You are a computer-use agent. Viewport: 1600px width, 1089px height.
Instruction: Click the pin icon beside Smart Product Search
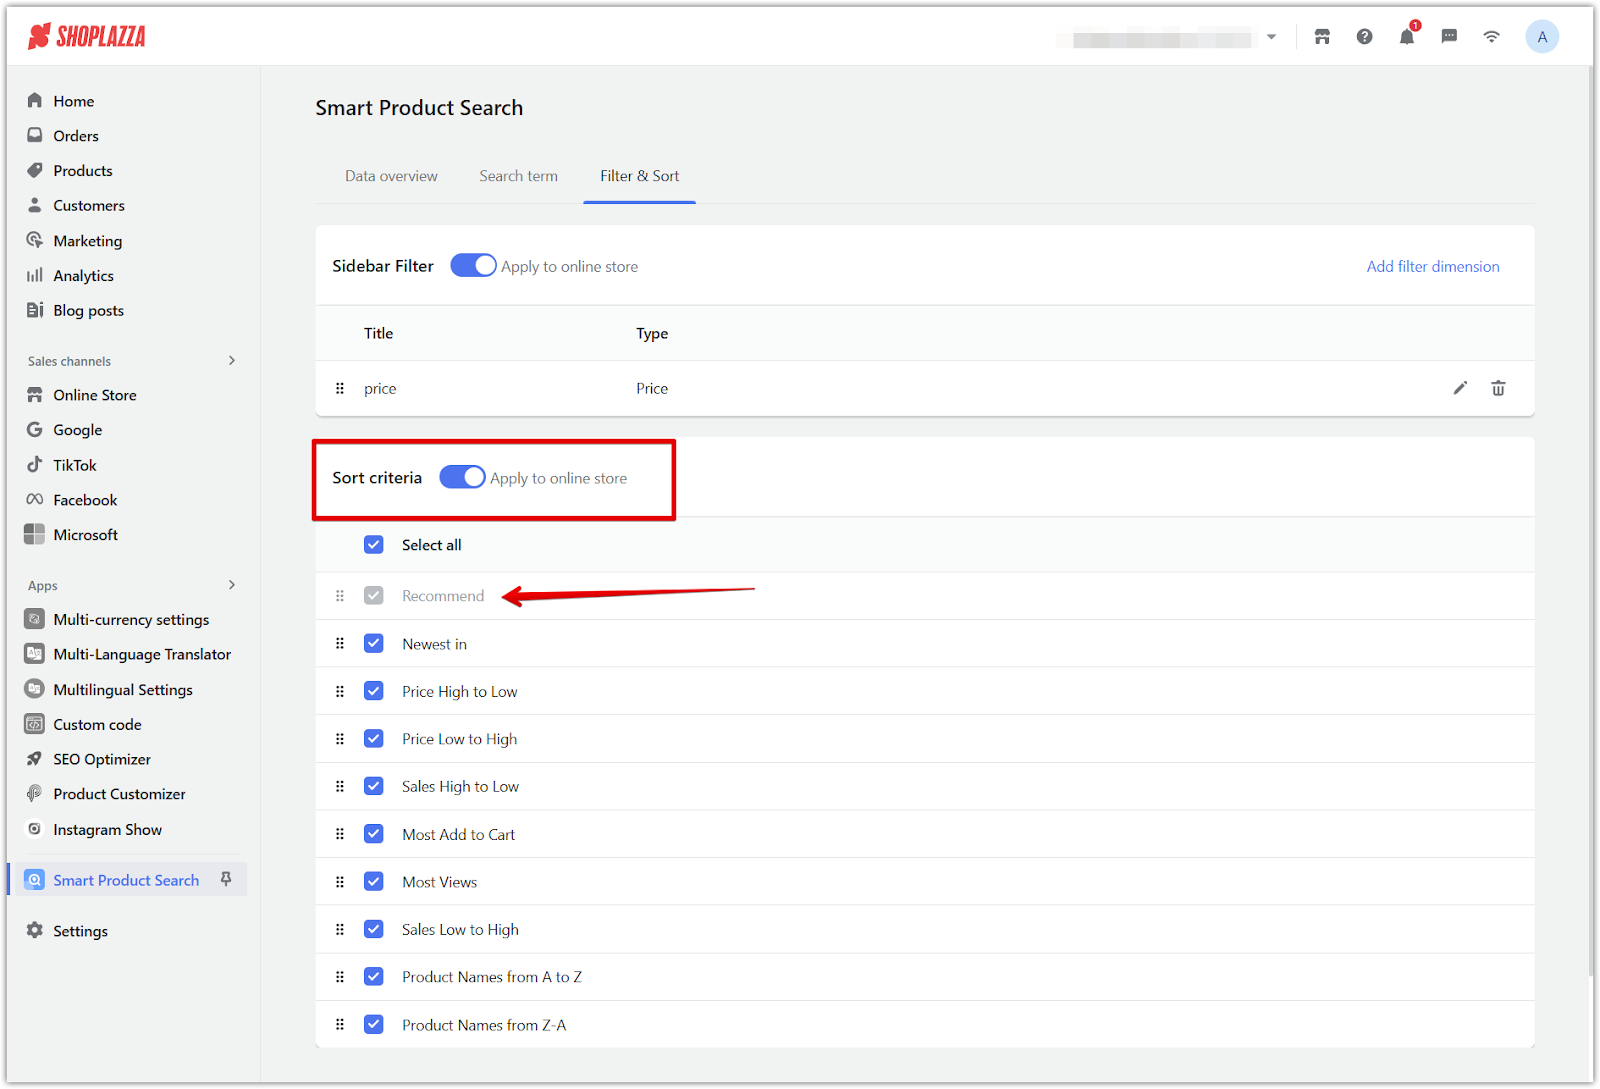(226, 879)
